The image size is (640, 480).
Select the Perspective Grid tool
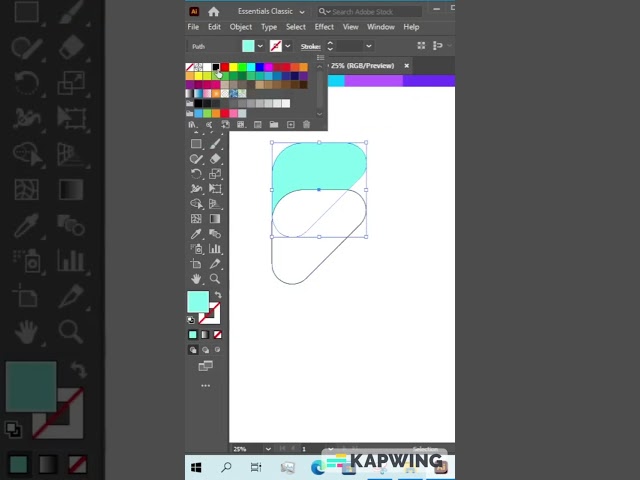pyautogui.click(x=215, y=204)
